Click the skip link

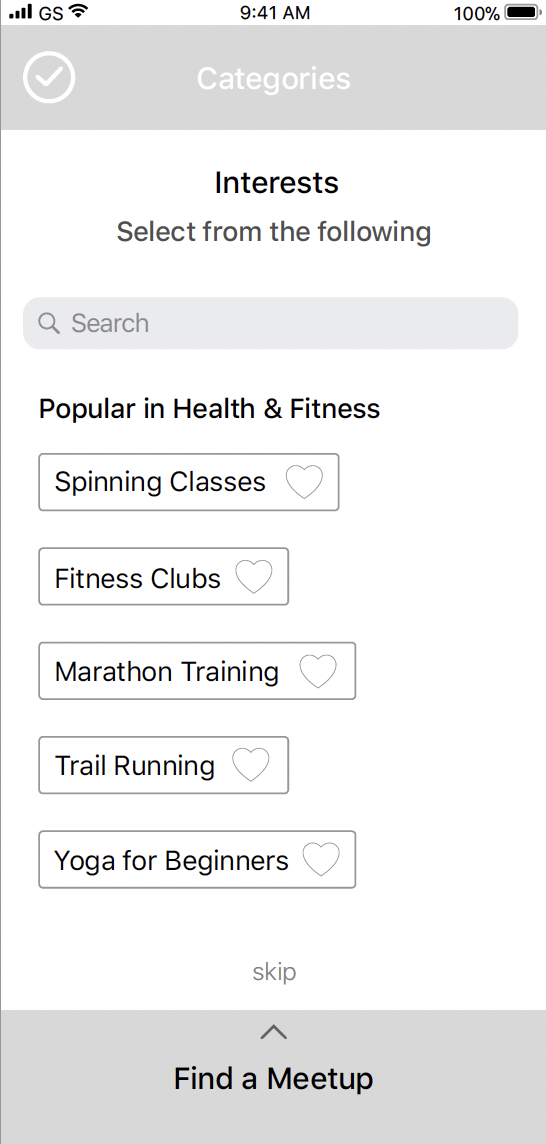click(x=274, y=972)
